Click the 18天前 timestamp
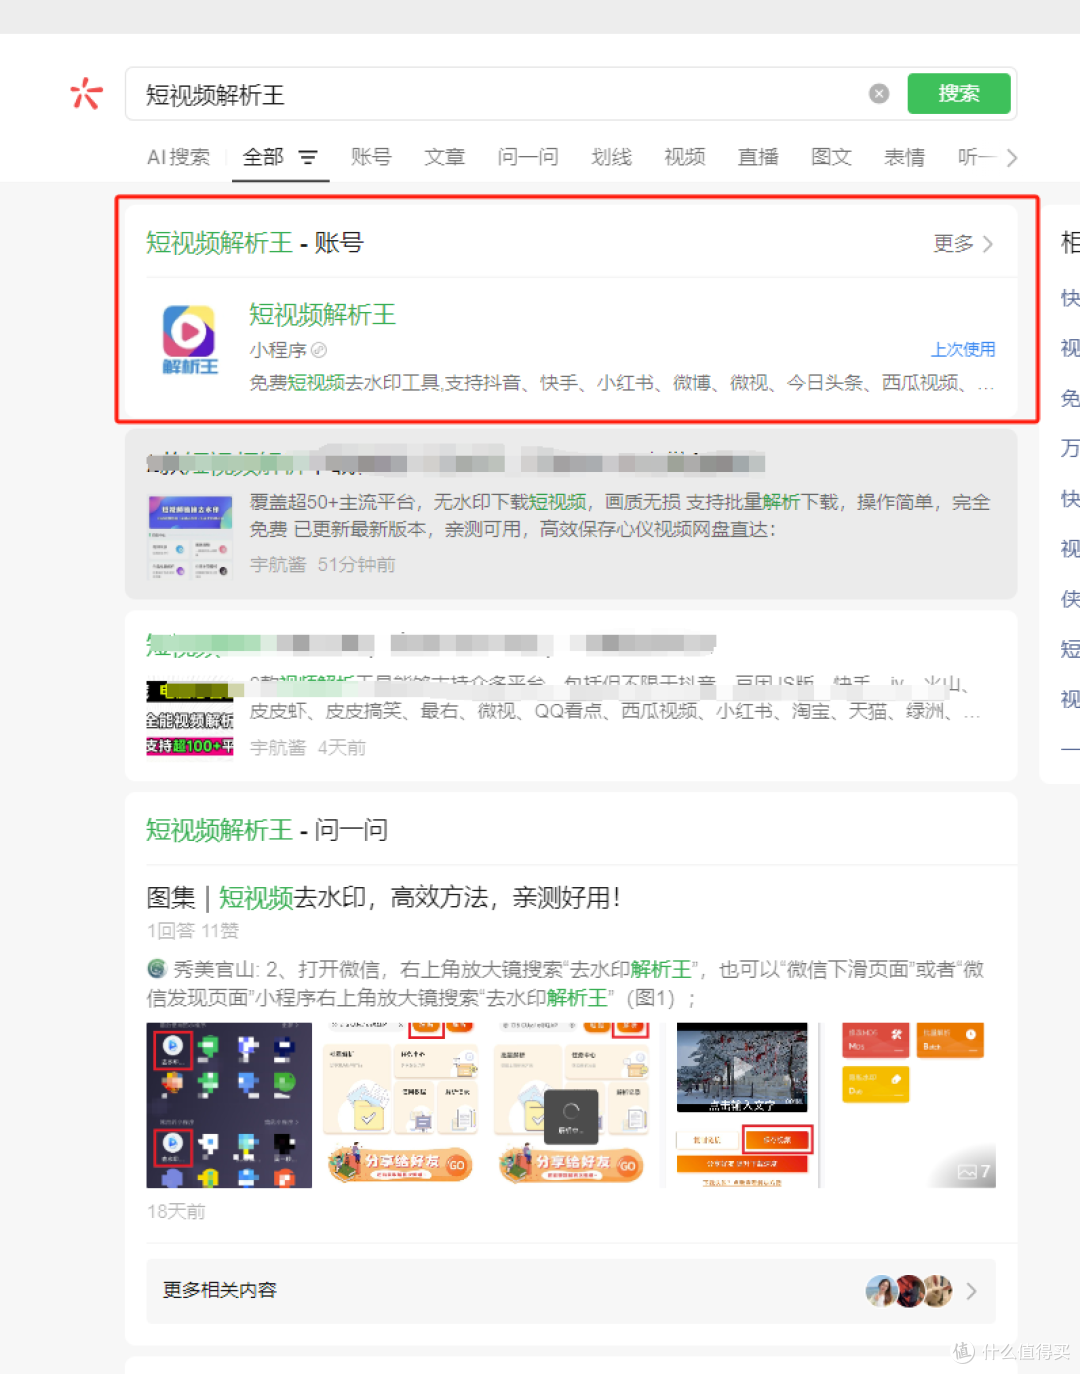 176,1211
